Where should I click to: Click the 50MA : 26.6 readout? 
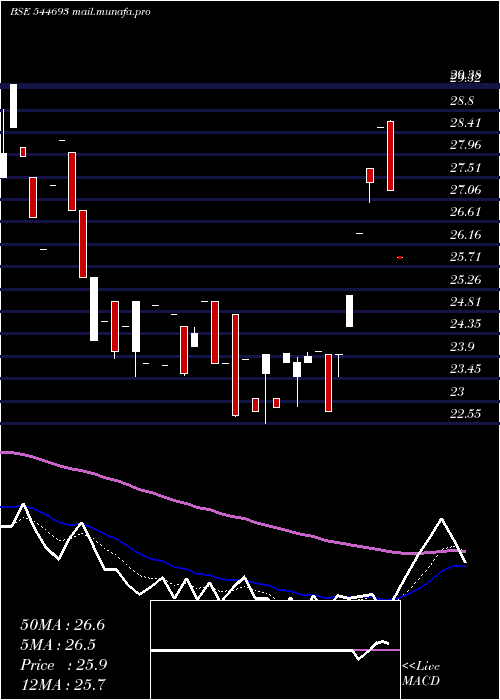62,625
